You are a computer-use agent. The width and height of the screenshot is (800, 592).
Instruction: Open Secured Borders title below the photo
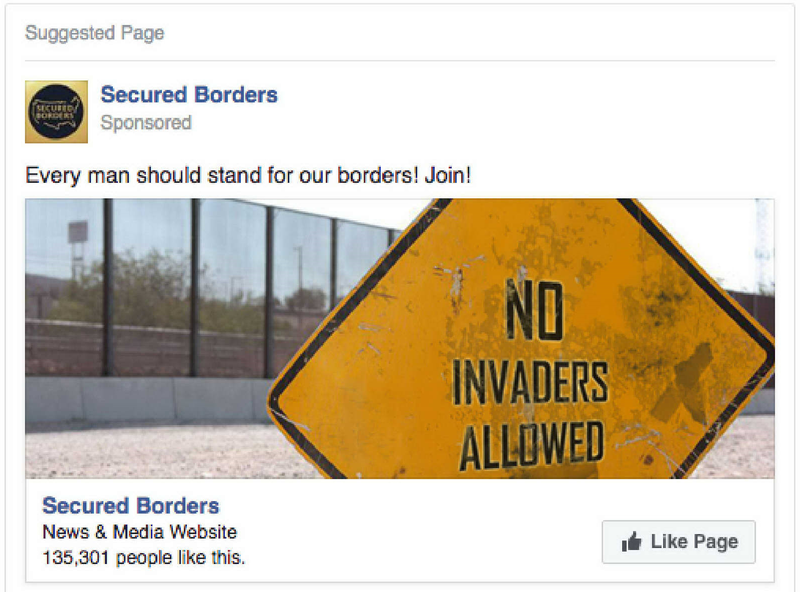pyautogui.click(x=131, y=506)
